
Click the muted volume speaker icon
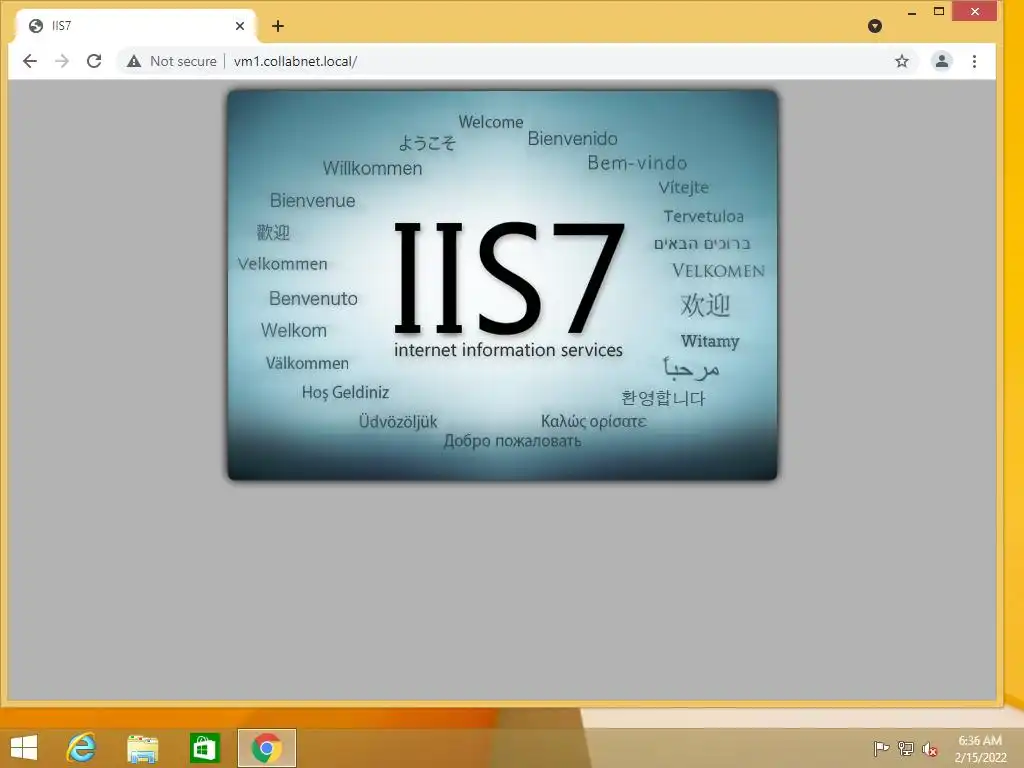point(930,749)
